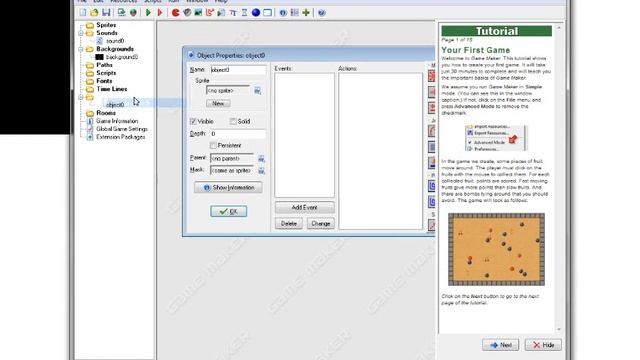Click tutorial scrollbar up arrow
The height and width of the screenshot is (360, 640).
point(559,28)
